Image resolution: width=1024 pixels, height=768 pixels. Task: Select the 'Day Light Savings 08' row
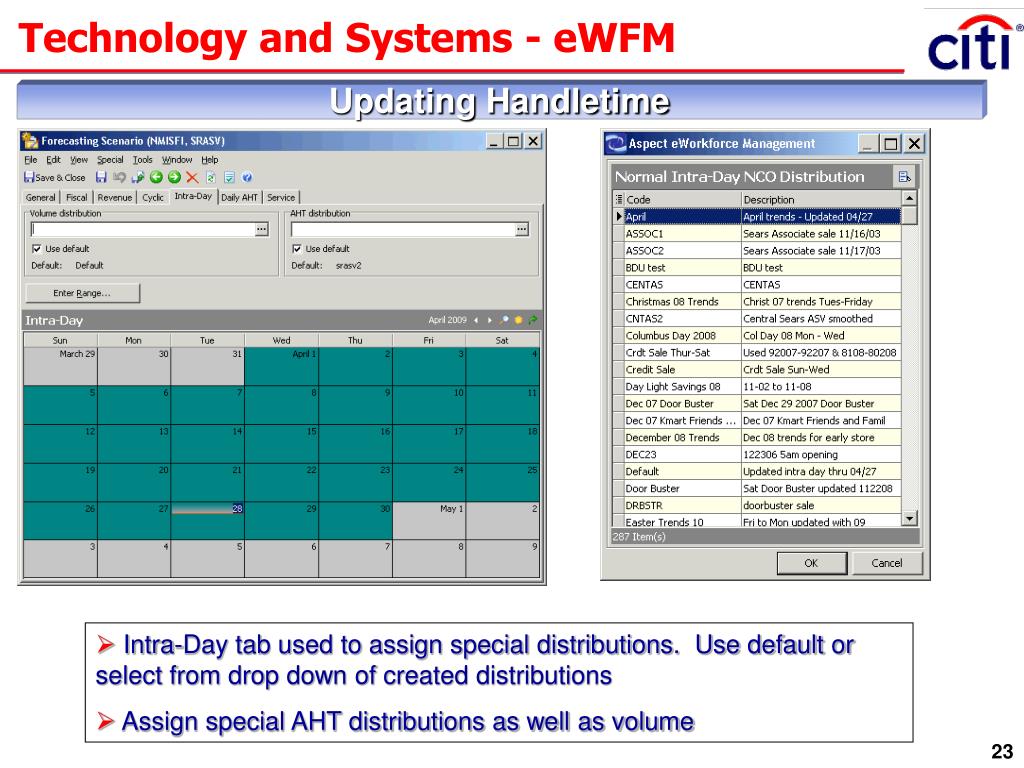(x=757, y=386)
